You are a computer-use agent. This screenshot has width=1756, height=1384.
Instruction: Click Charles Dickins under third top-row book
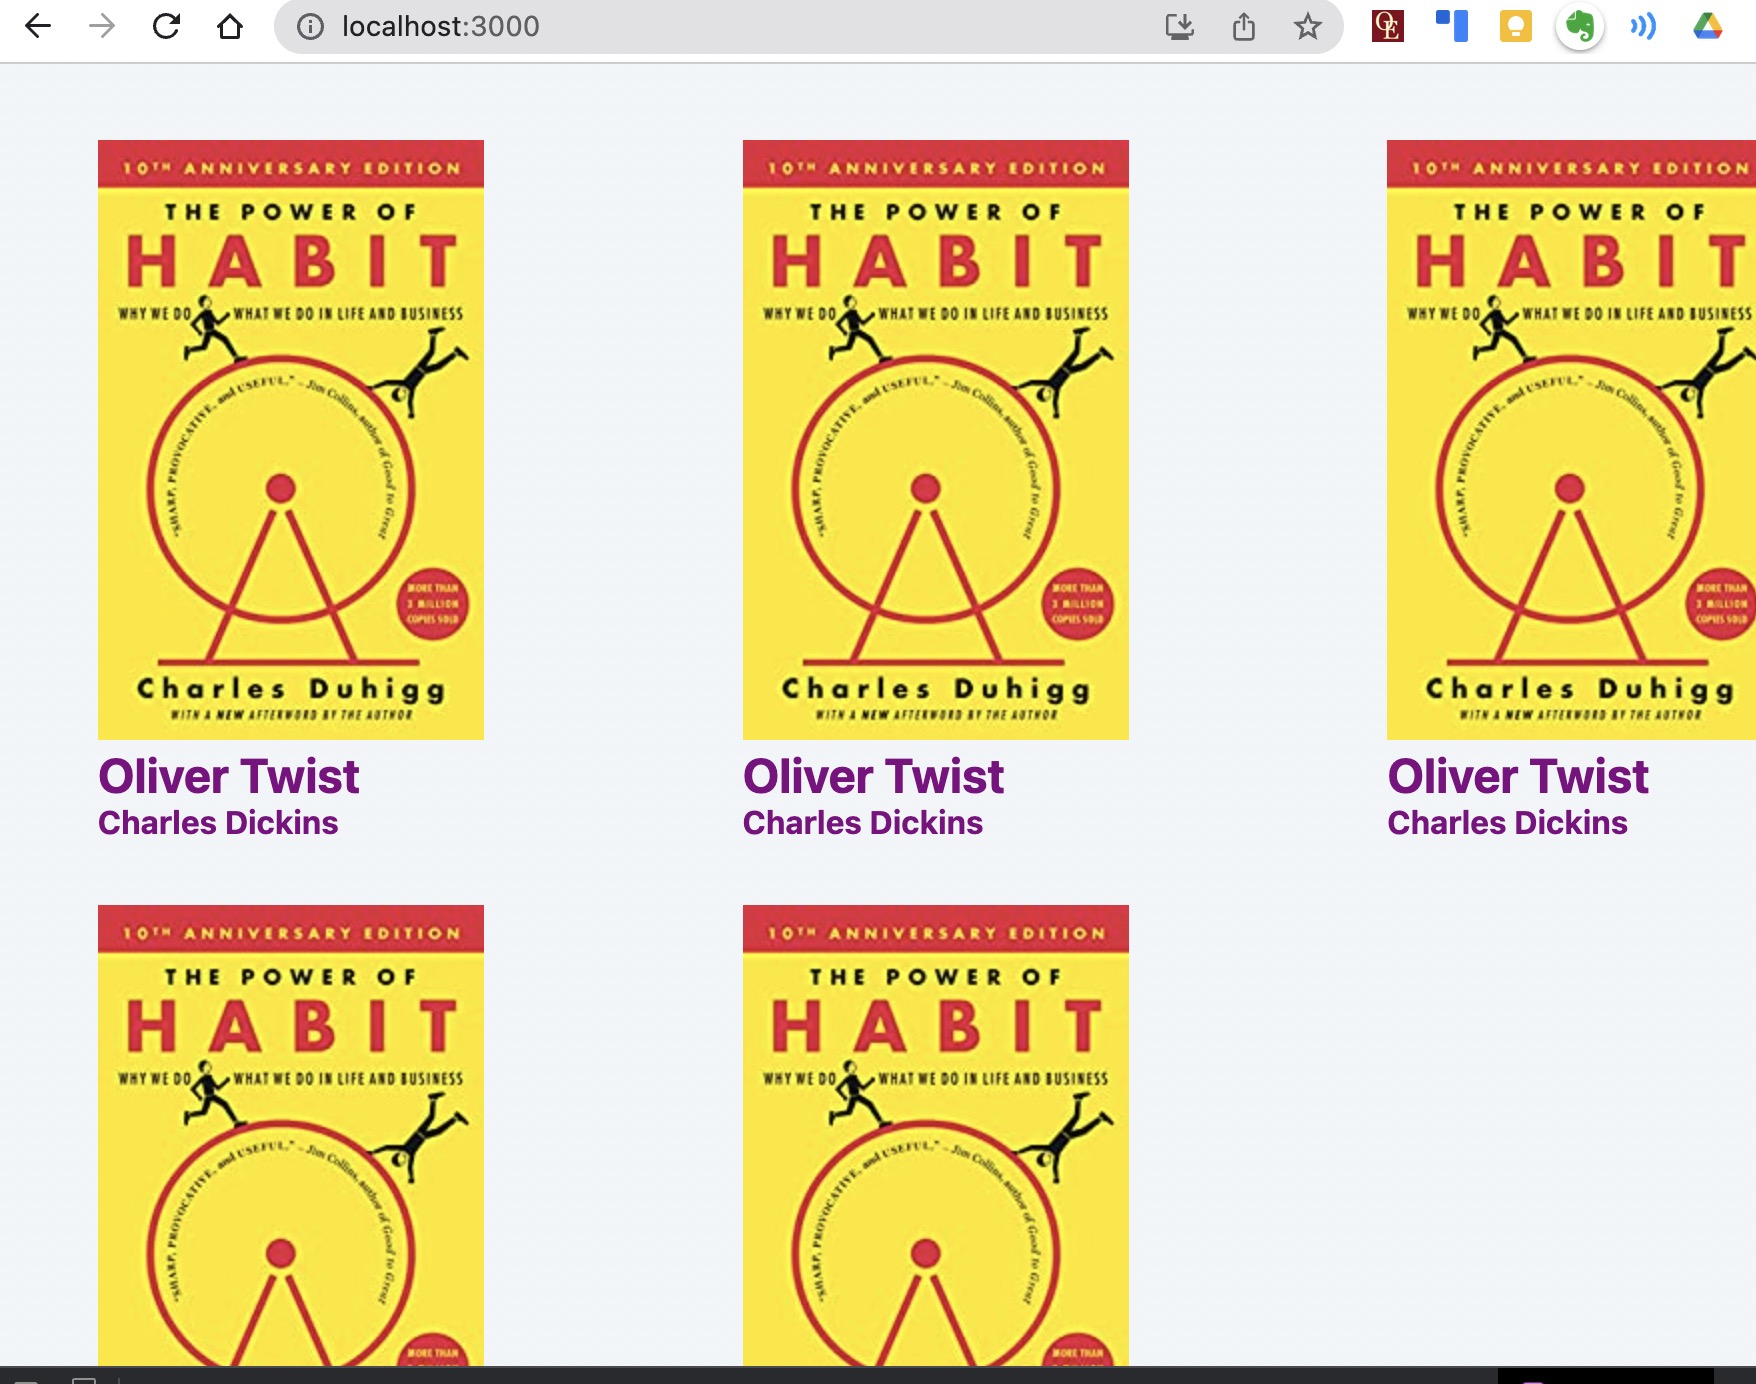coord(1507,823)
